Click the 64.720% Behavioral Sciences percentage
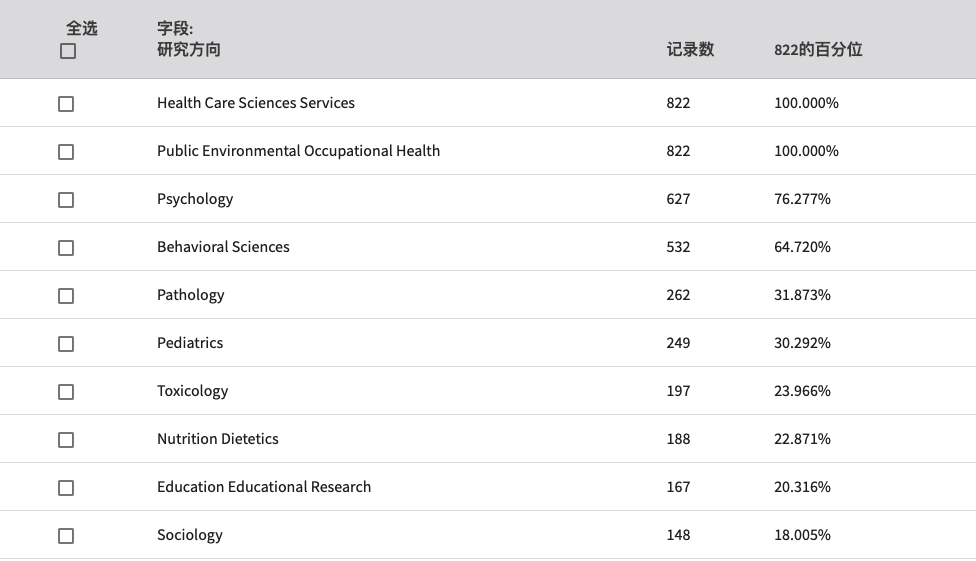976x561 pixels. click(x=802, y=247)
